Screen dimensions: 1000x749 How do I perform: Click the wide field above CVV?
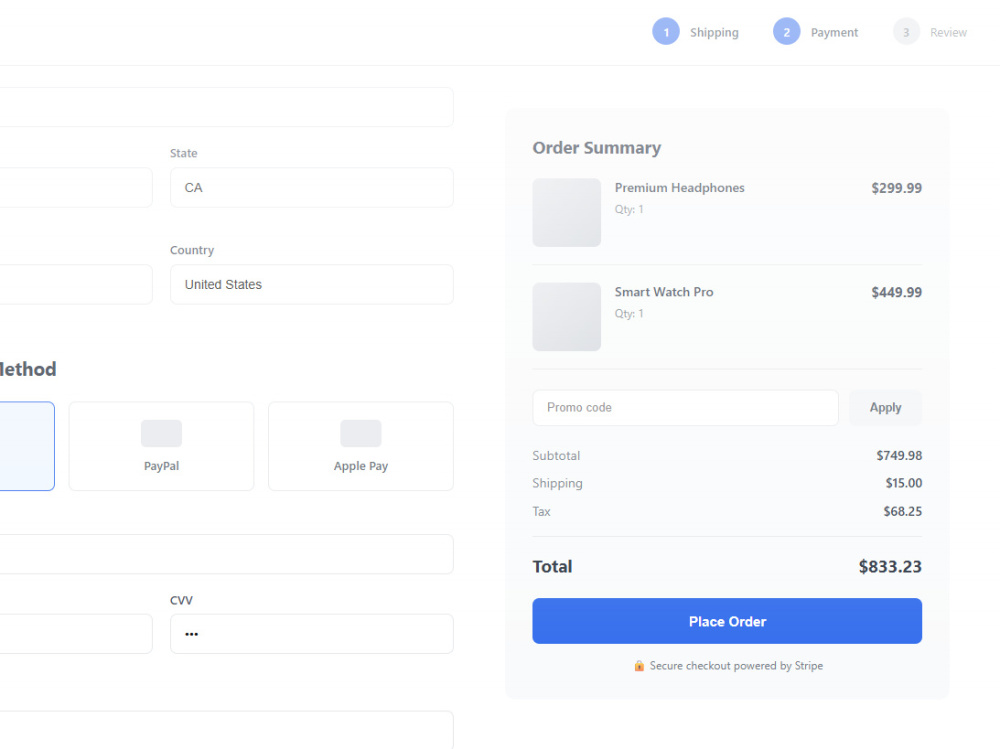pyautogui.click(x=226, y=554)
